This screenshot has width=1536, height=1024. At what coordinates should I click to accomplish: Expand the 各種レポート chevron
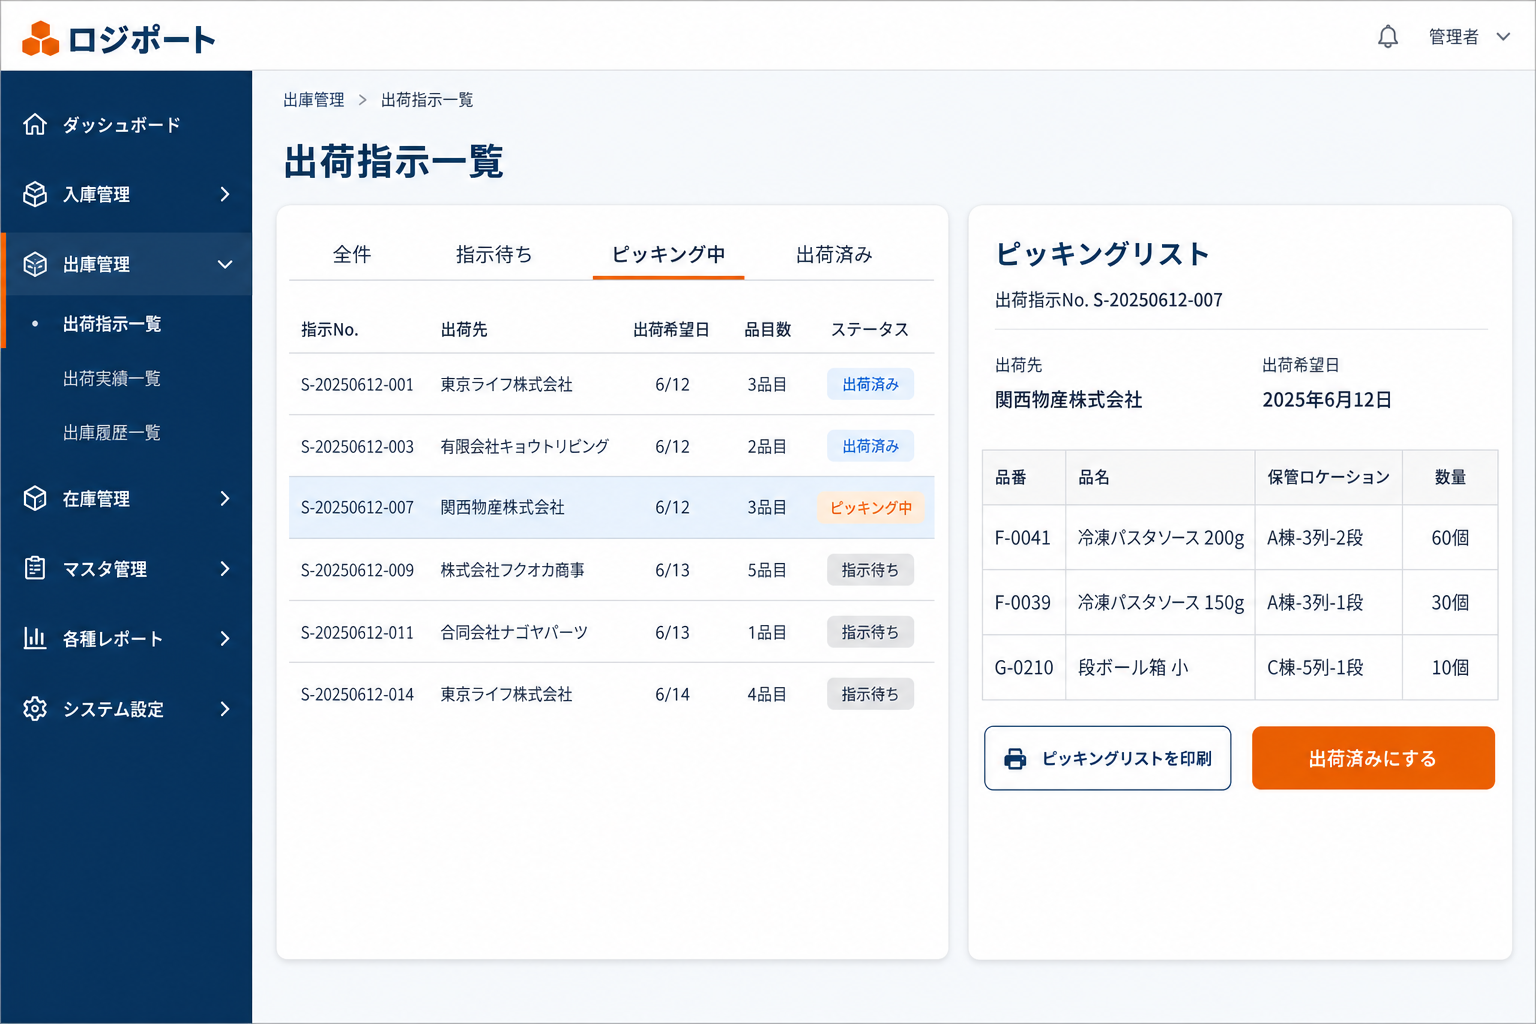(225, 638)
